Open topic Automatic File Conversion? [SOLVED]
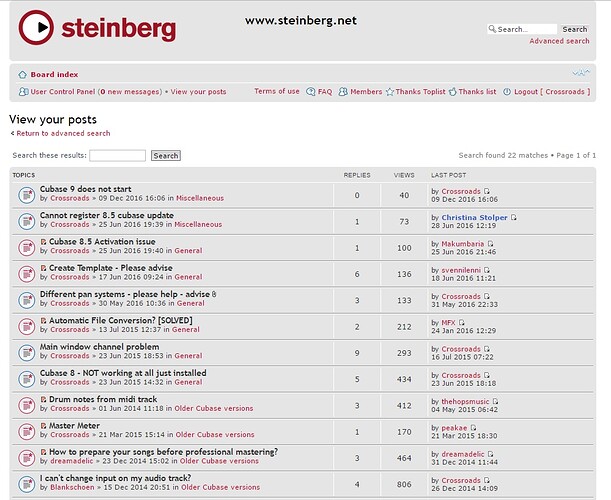 click(x=120, y=320)
